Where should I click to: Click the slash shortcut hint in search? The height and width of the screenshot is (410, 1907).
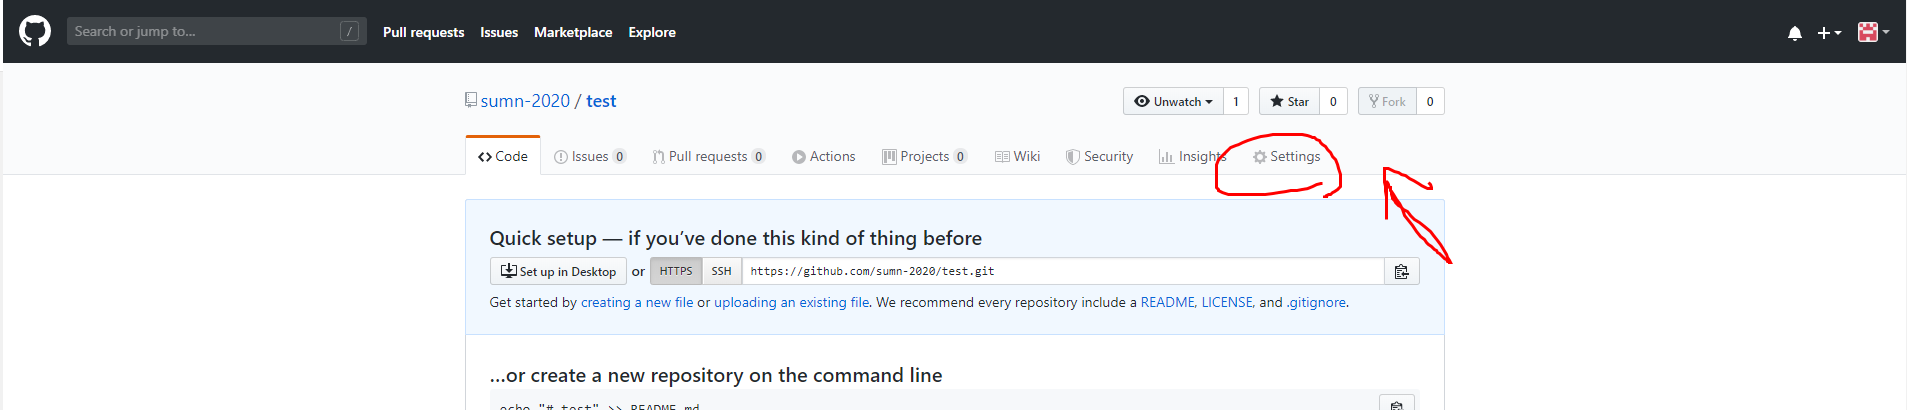pos(349,31)
